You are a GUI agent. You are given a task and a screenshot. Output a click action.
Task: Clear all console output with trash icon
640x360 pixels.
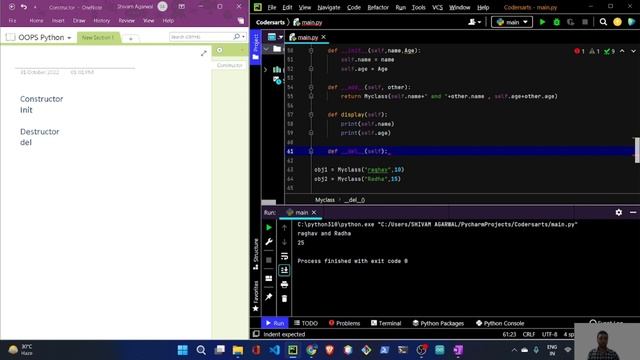284,298
